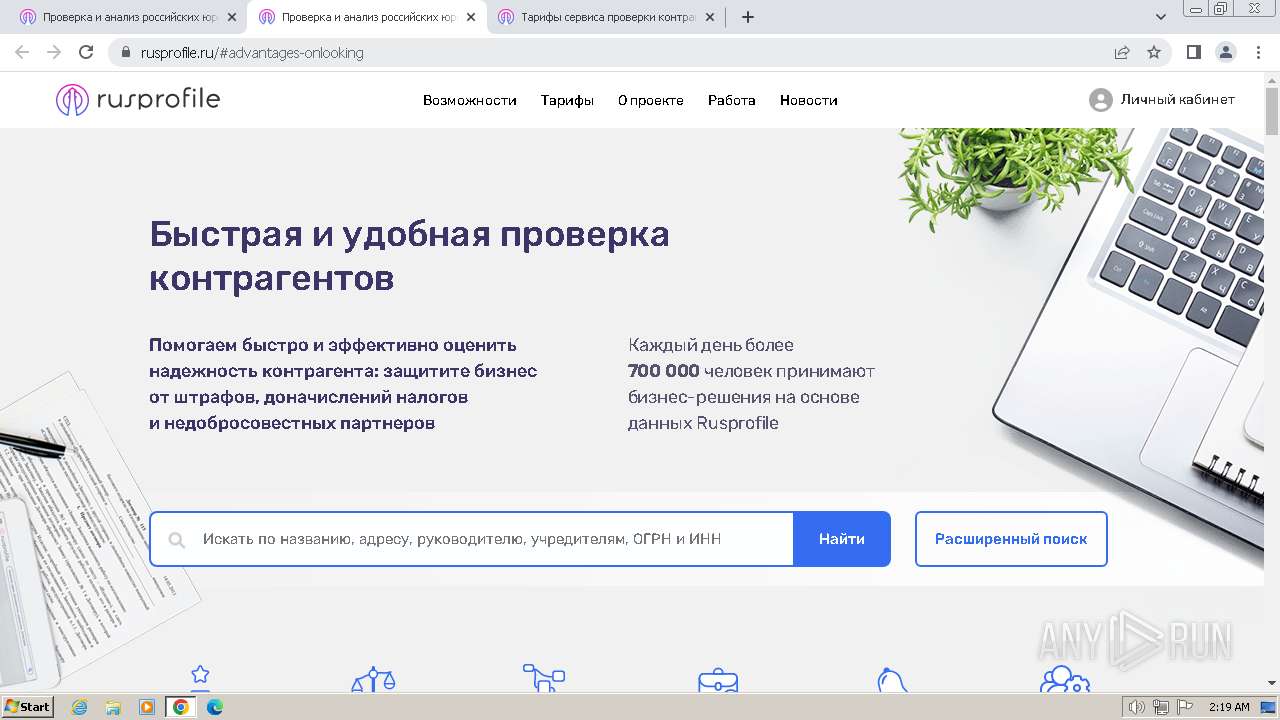1280x720 pixels.
Task: Open Windows Start menu
Action: coord(27,707)
